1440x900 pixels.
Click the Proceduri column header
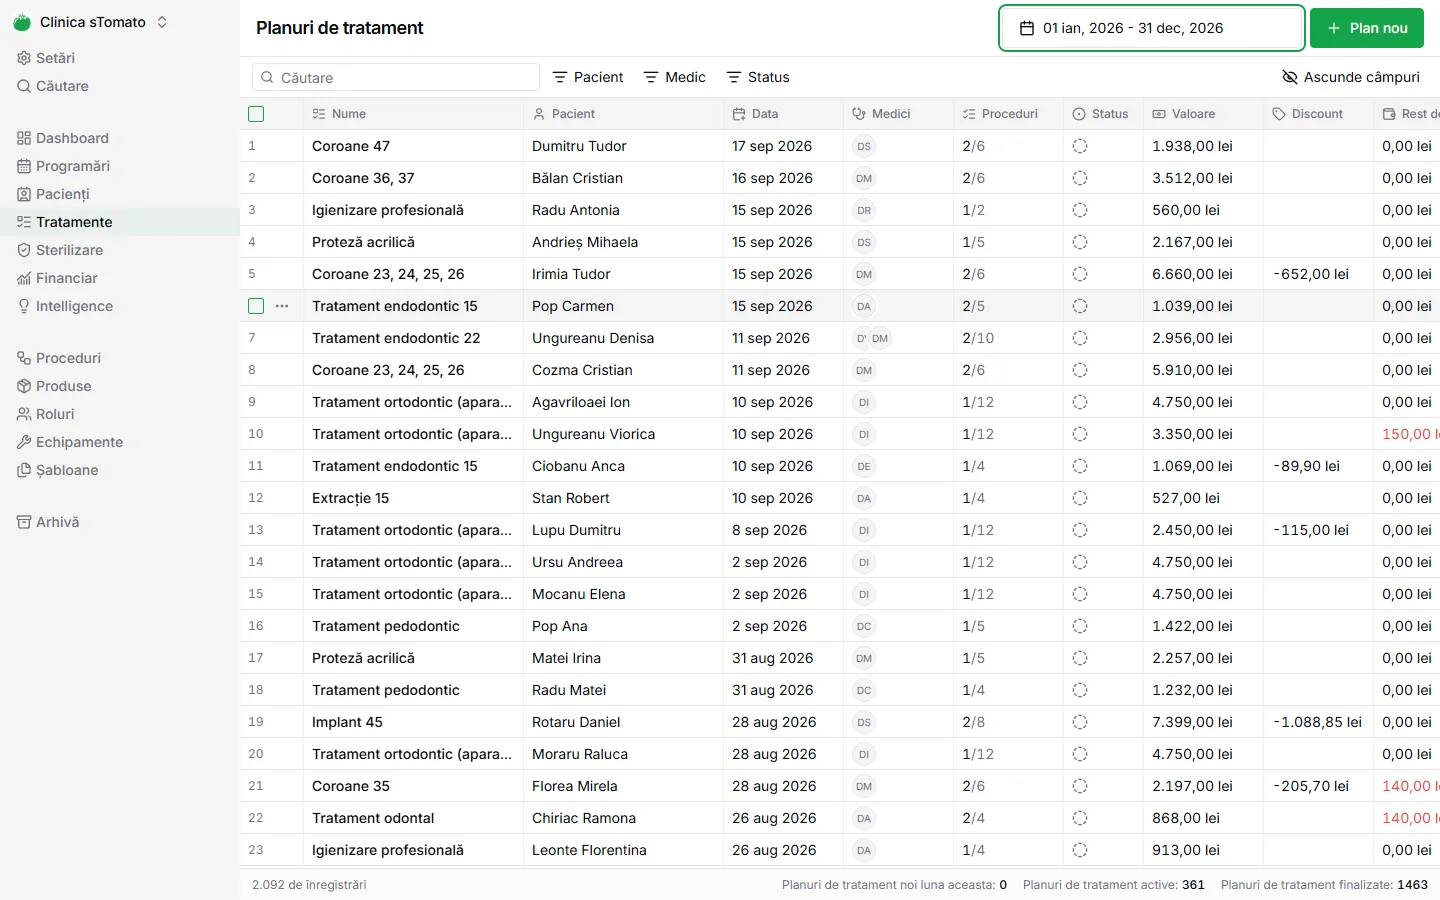coord(1008,114)
